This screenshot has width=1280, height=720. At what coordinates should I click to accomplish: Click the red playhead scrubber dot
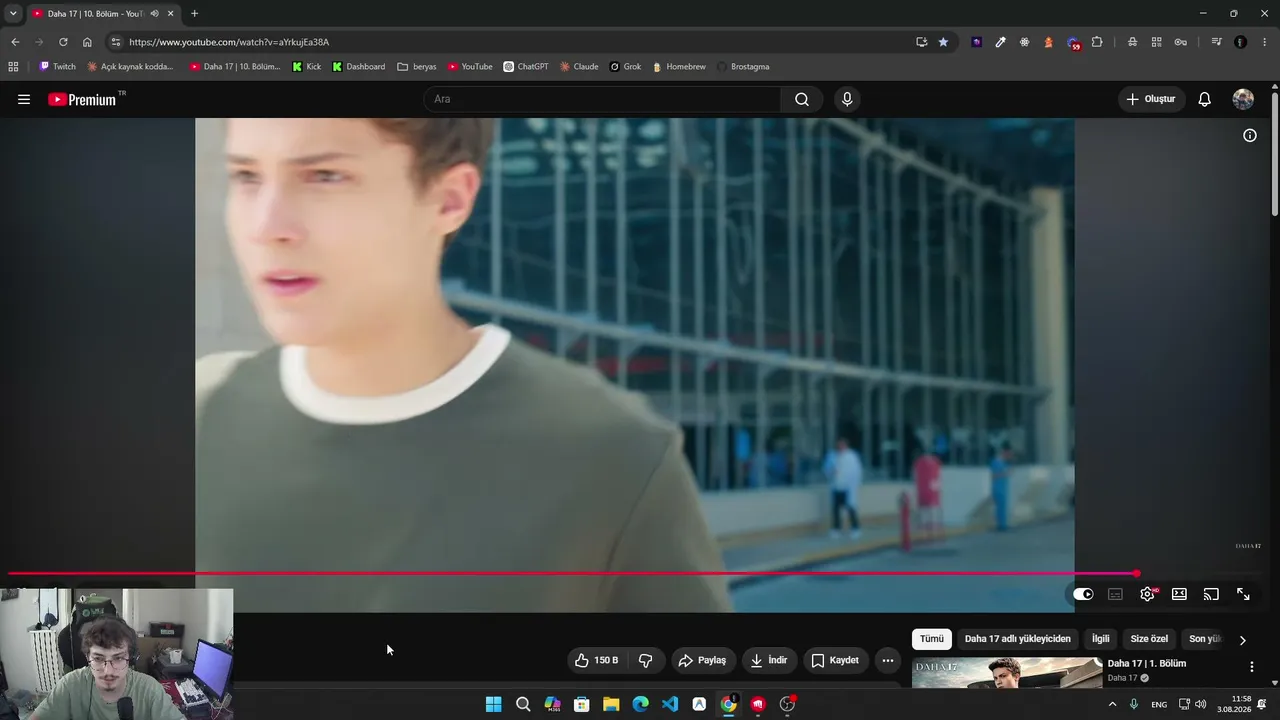[x=1137, y=574]
